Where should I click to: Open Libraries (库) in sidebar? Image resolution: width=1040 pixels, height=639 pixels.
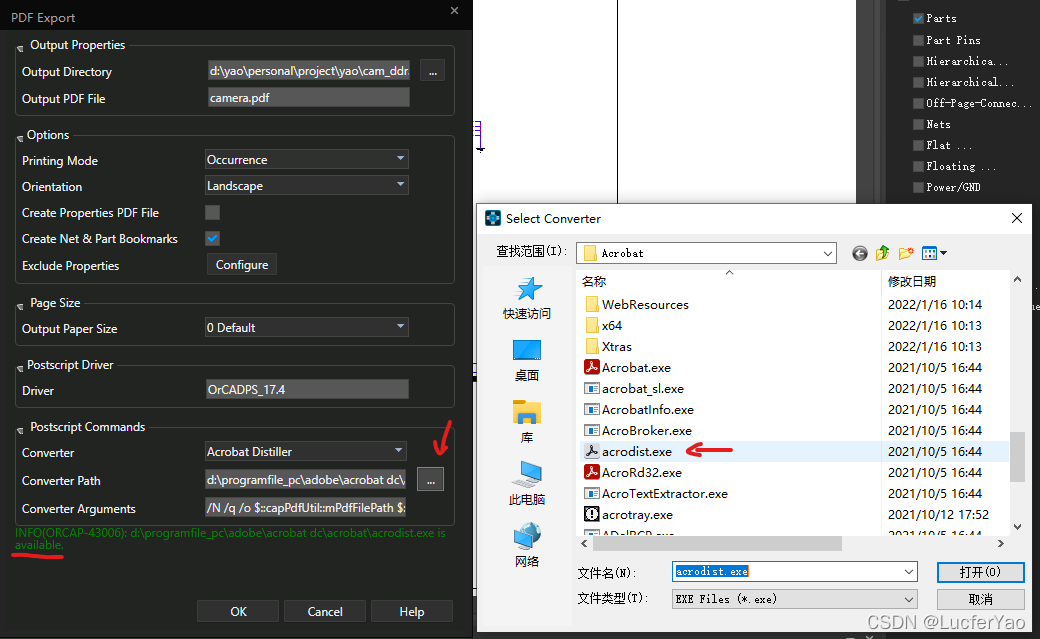point(527,422)
